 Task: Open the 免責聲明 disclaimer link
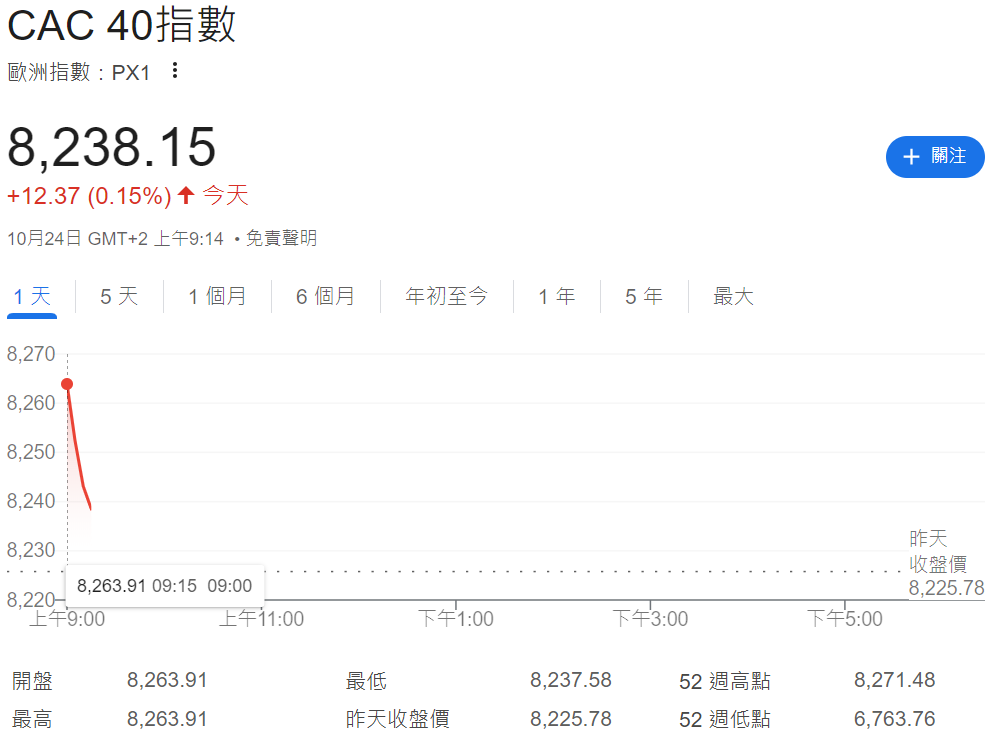pyautogui.click(x=281, y=239)
